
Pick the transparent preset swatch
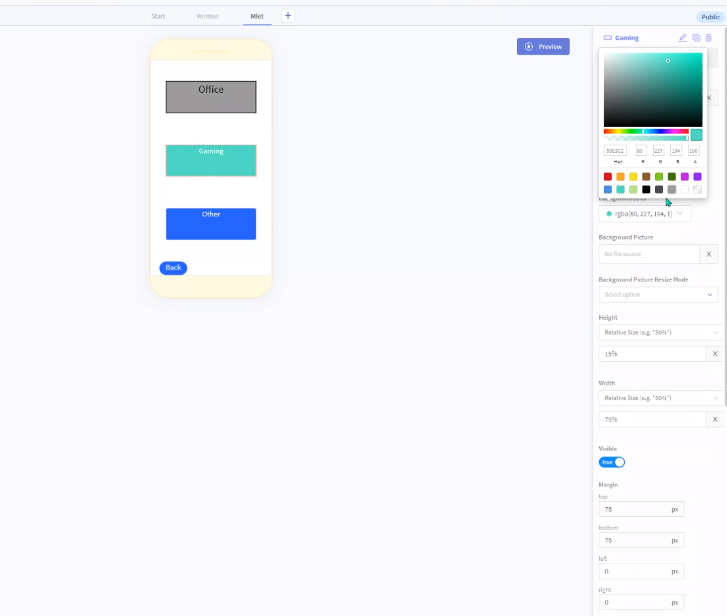point(697,190)
